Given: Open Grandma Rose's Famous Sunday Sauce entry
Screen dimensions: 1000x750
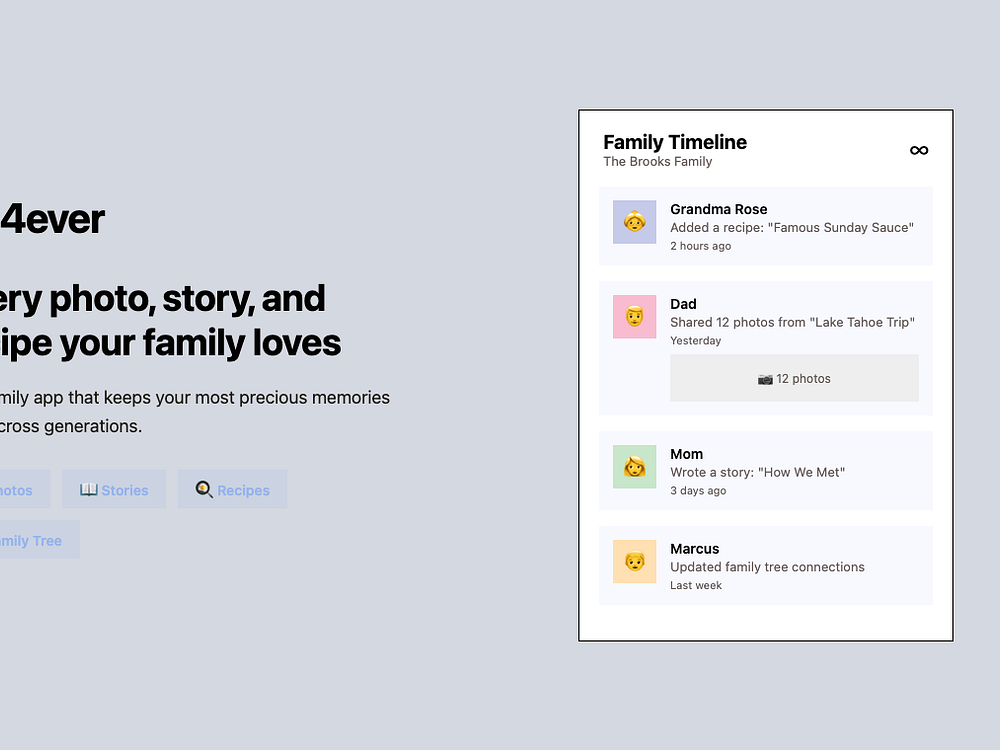Looking at the screenshot, I should [765, 226].
